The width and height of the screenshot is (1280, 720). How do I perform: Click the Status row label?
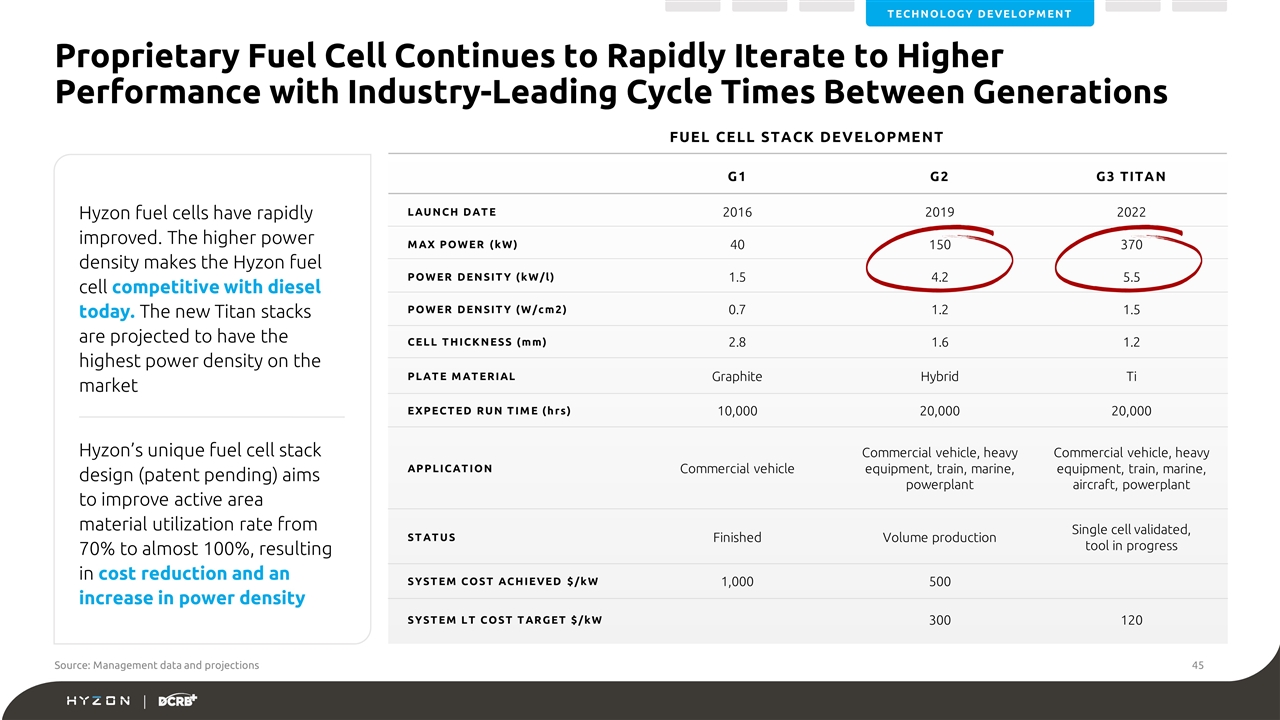[432, 537]
